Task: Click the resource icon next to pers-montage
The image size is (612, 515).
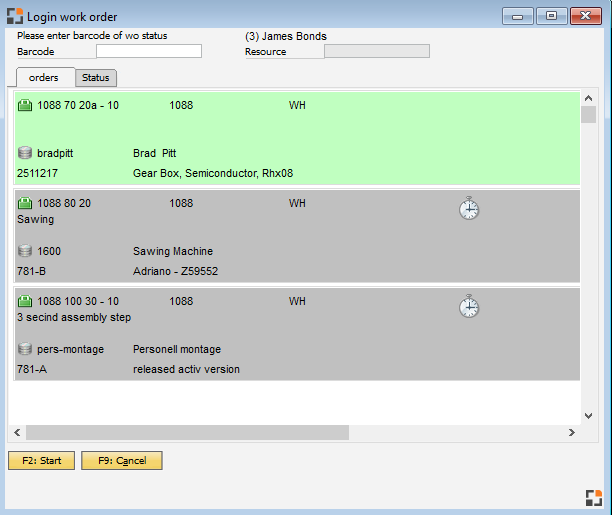Action: (25, 349)
